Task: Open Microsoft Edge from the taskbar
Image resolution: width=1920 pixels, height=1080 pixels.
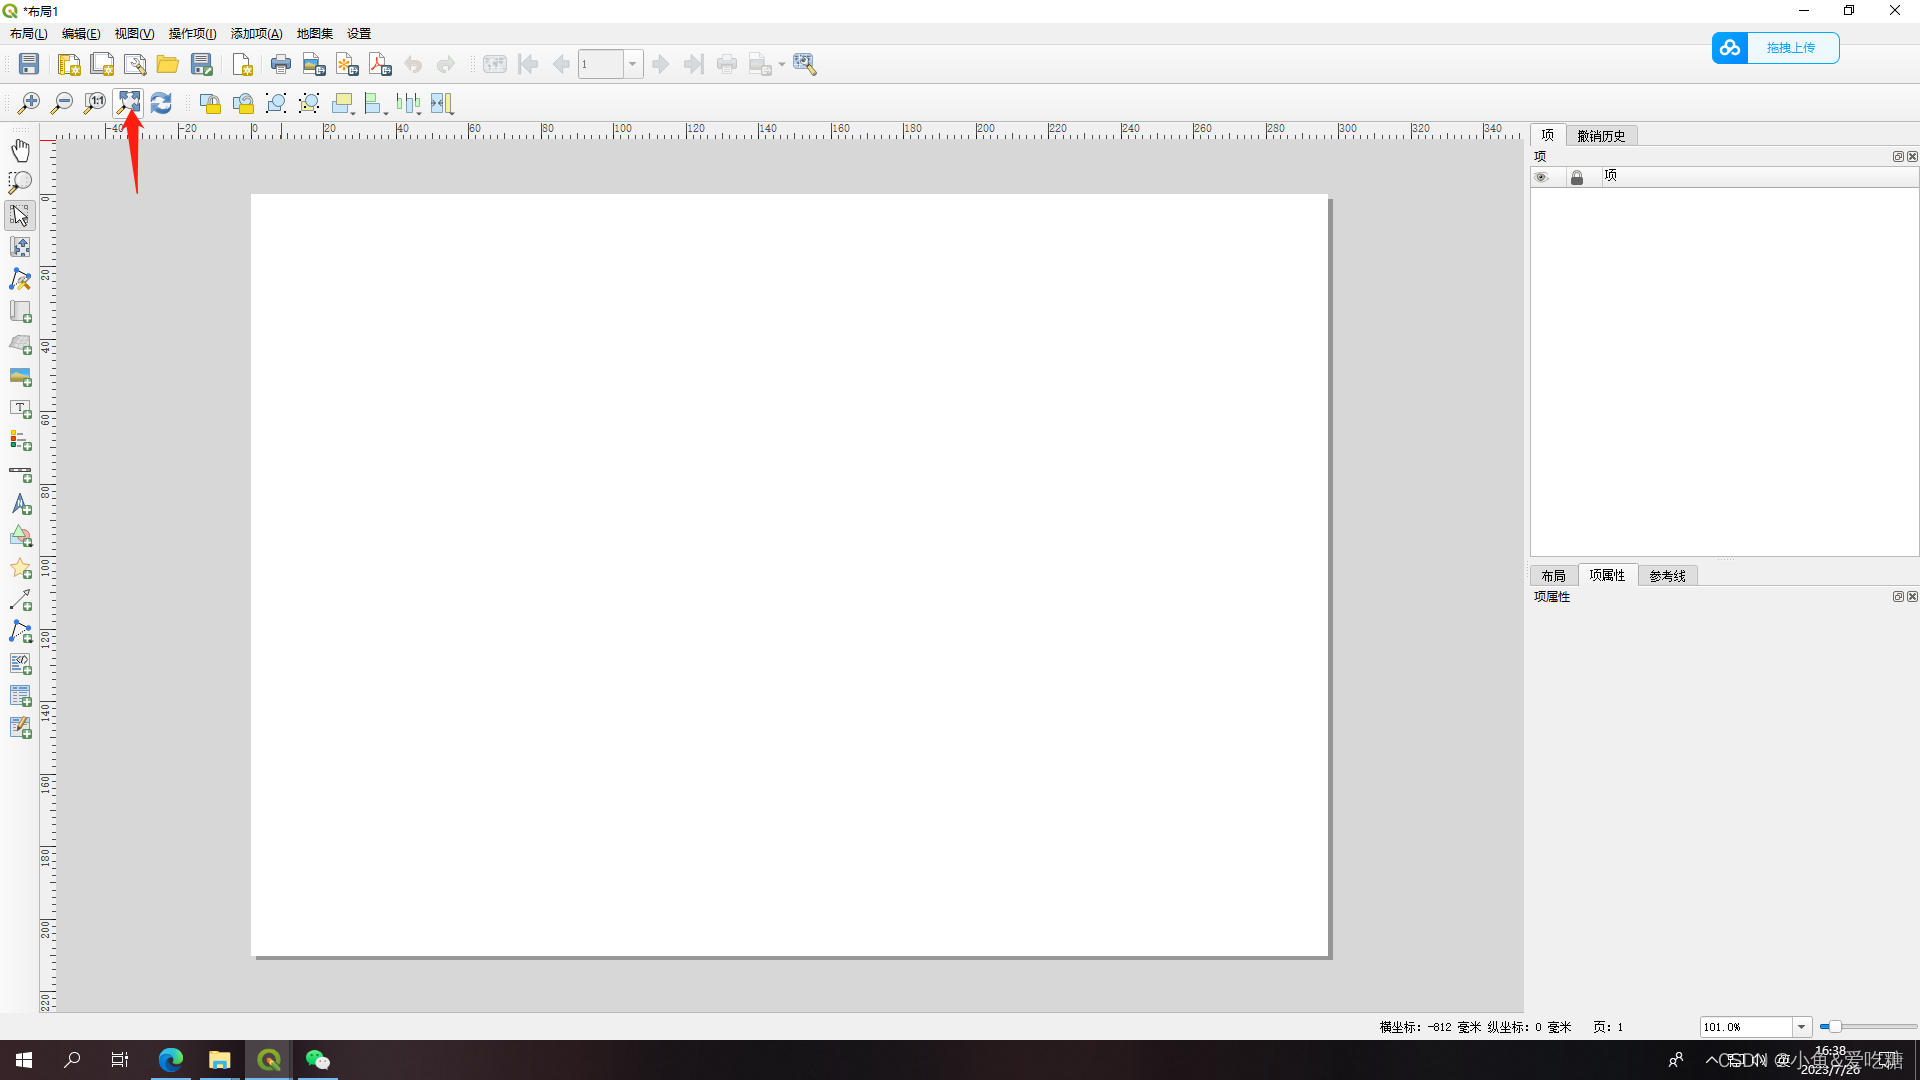Action: point(170,1060)
